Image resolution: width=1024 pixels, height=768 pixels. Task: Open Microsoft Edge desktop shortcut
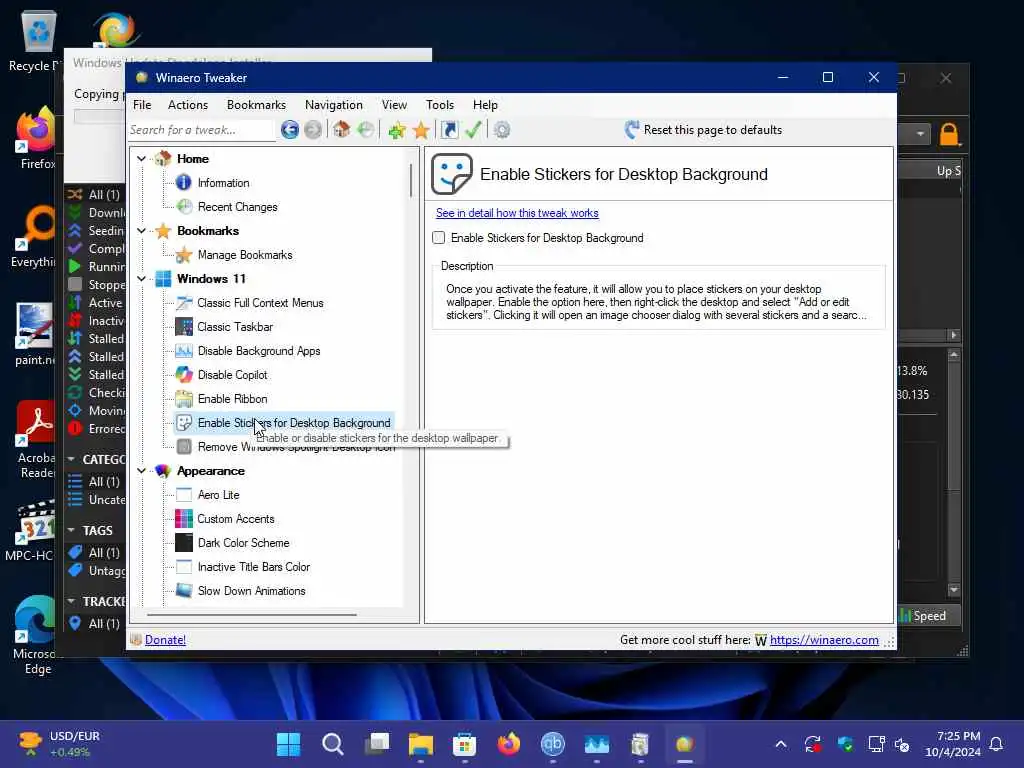[34, 635]
